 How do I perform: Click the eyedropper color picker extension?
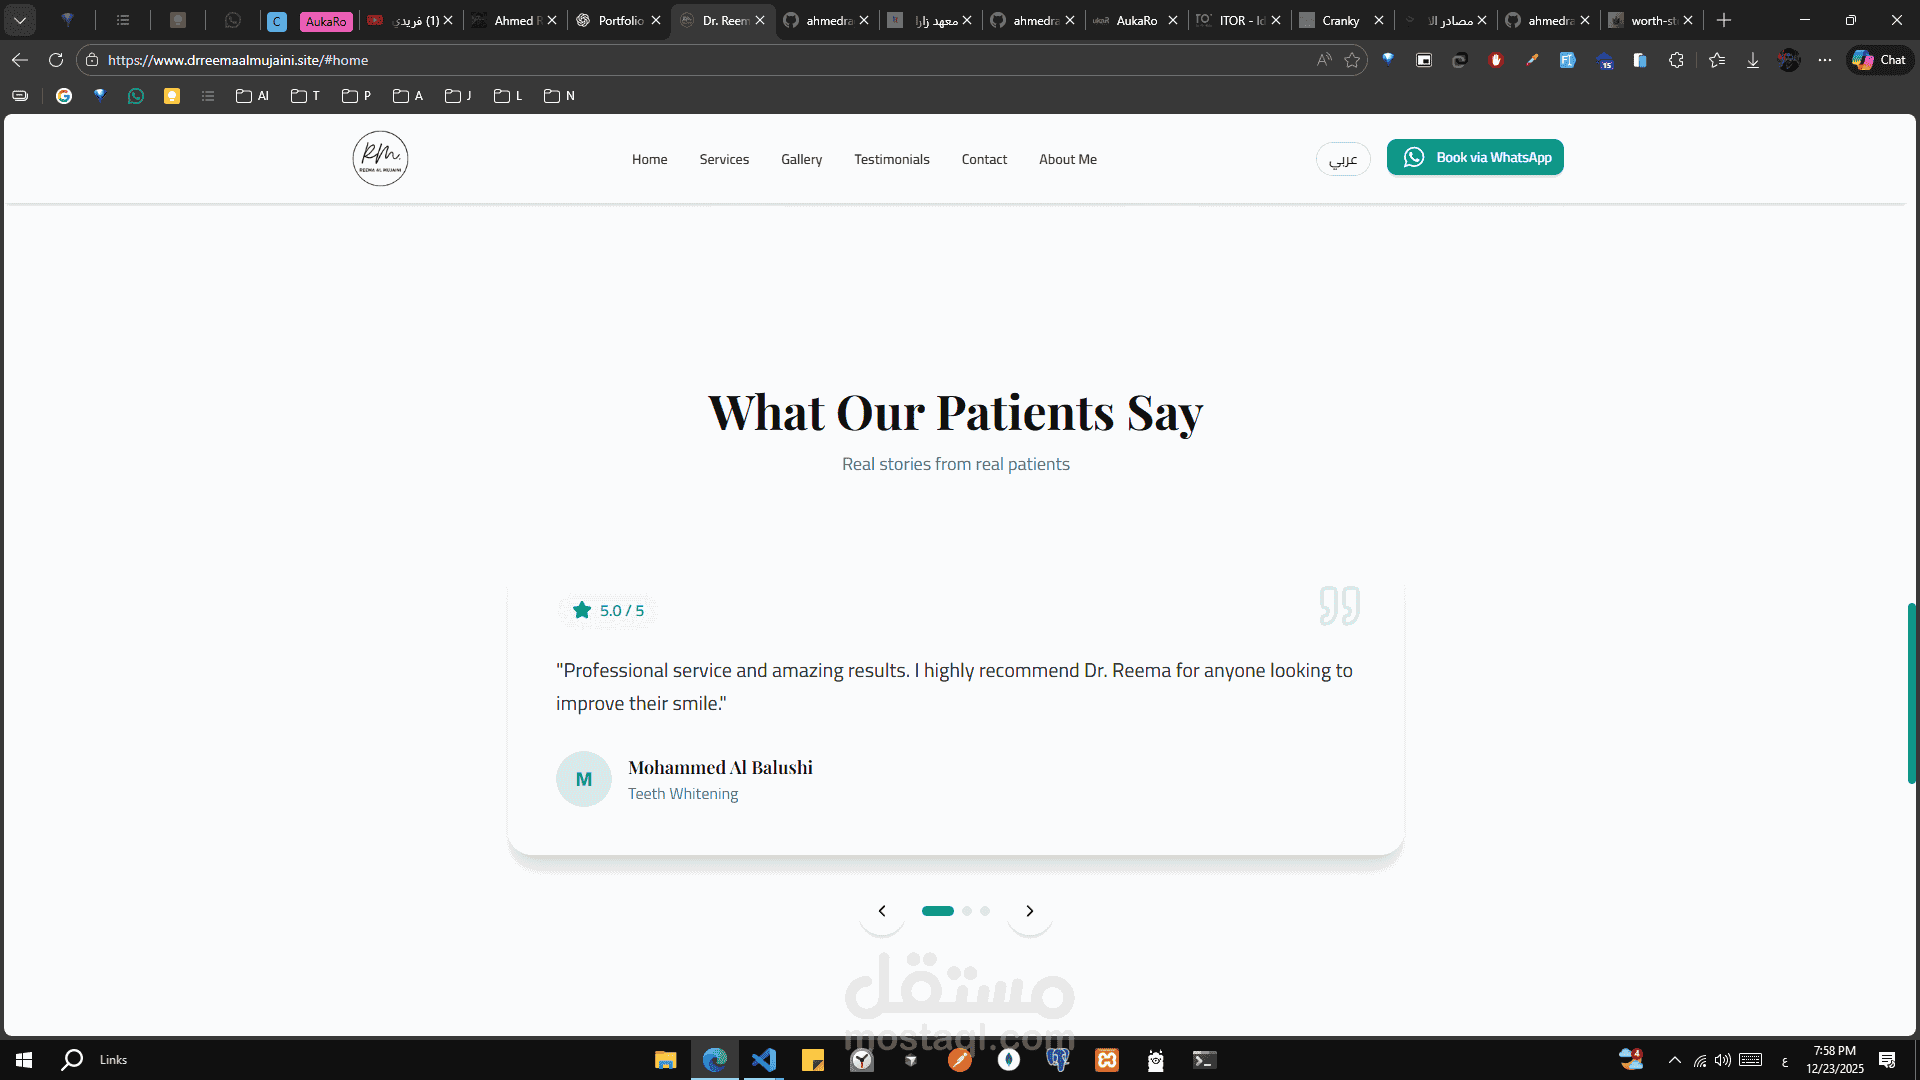(1532, 60)
